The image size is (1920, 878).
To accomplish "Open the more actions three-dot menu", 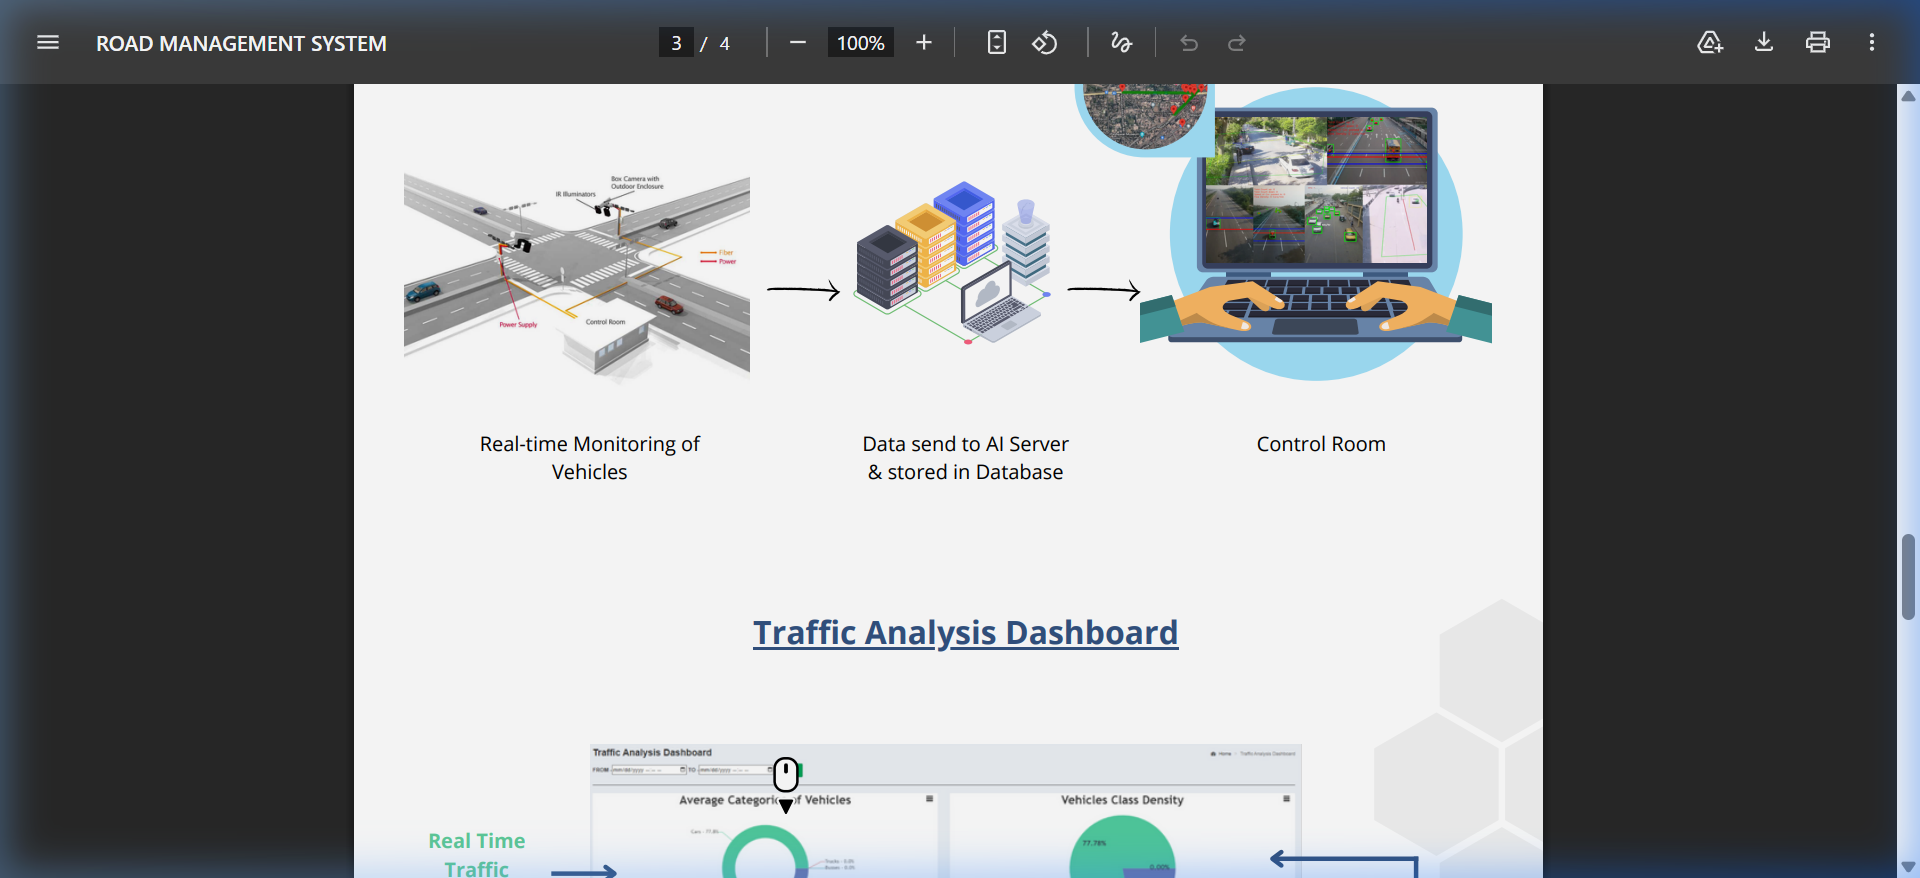I will [x=1871, y=42].
